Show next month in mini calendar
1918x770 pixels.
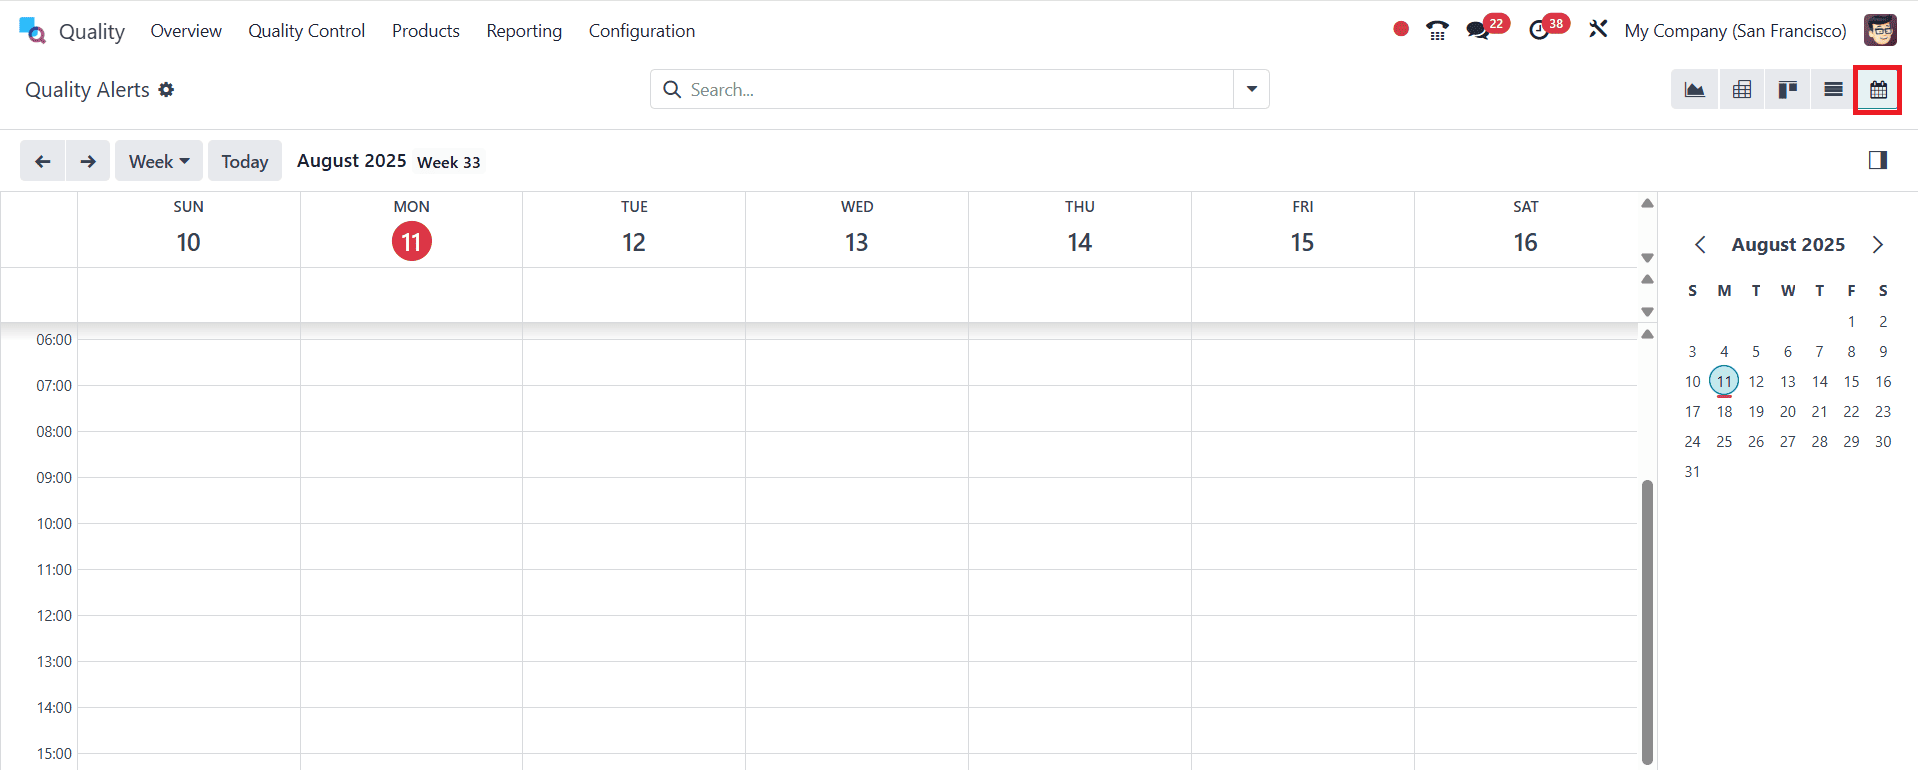tap(1877, 245)
